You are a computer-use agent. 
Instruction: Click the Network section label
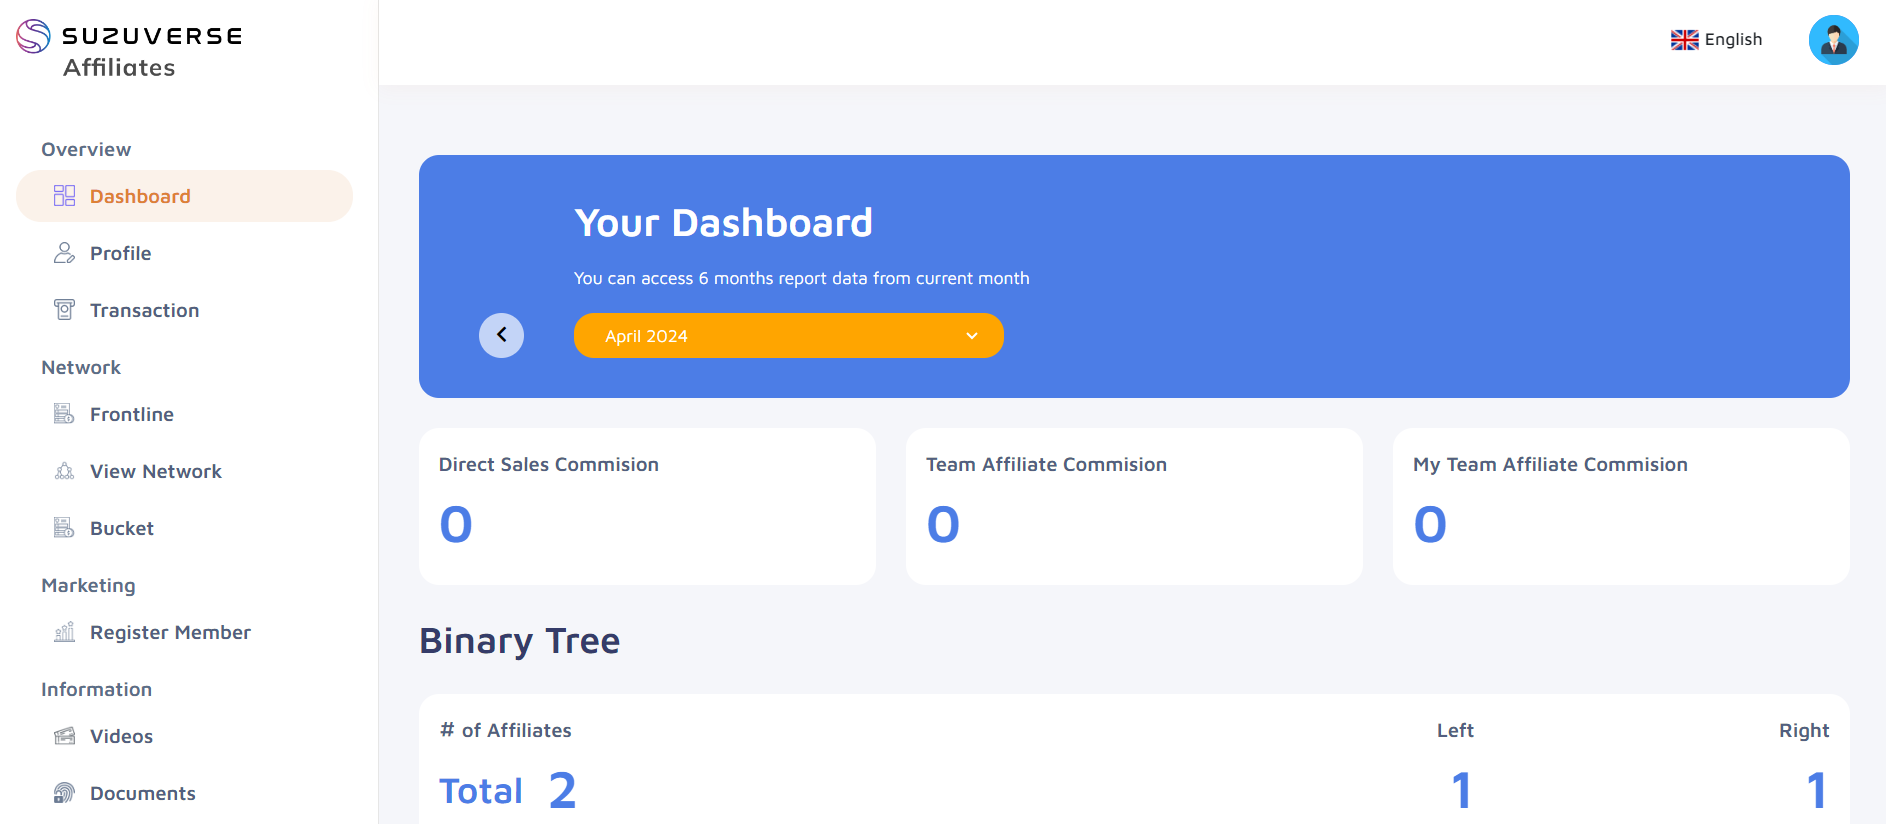click(x=81, y=367)
